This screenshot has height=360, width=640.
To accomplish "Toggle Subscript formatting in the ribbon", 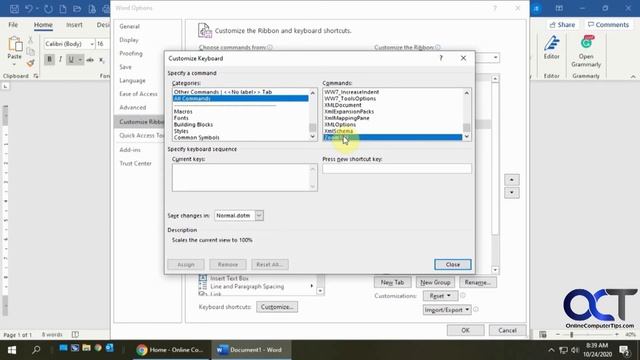I will point(102,60).
